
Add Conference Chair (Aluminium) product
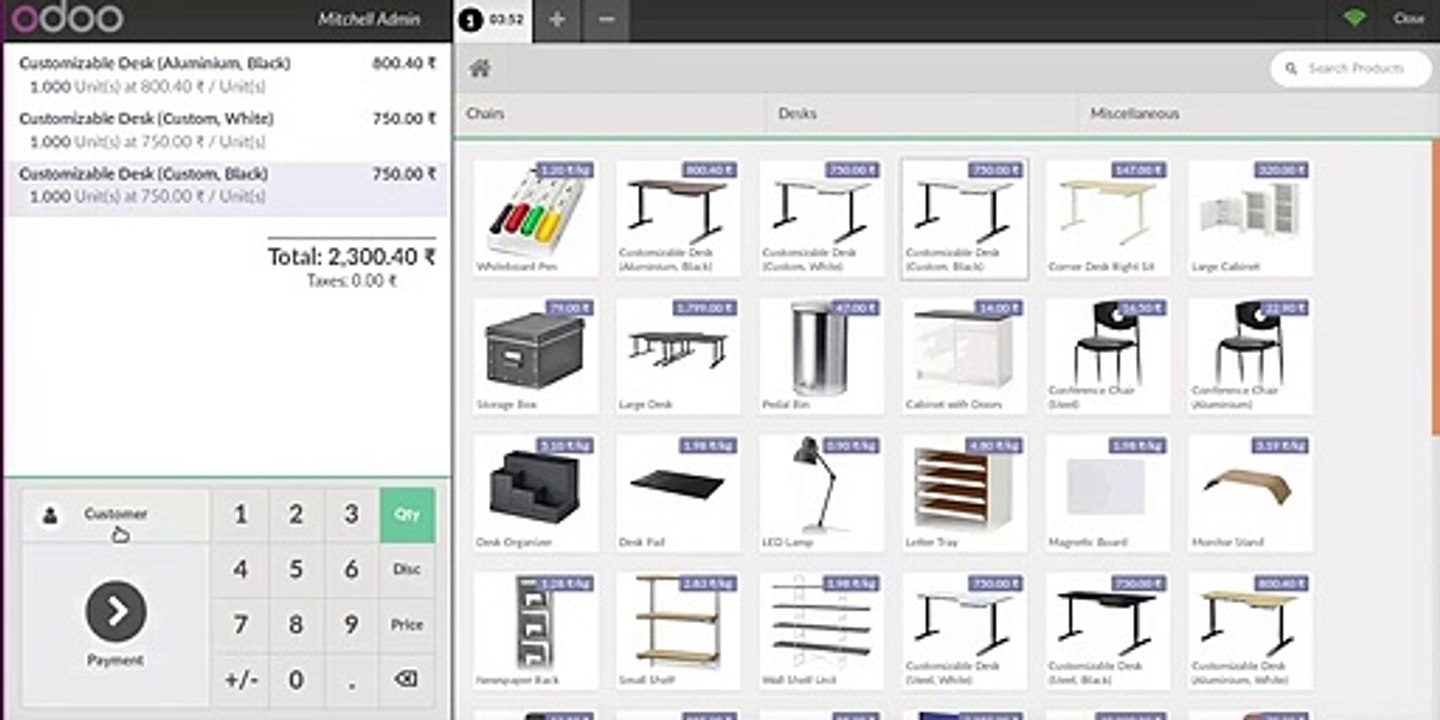[x=1251, y=356]
